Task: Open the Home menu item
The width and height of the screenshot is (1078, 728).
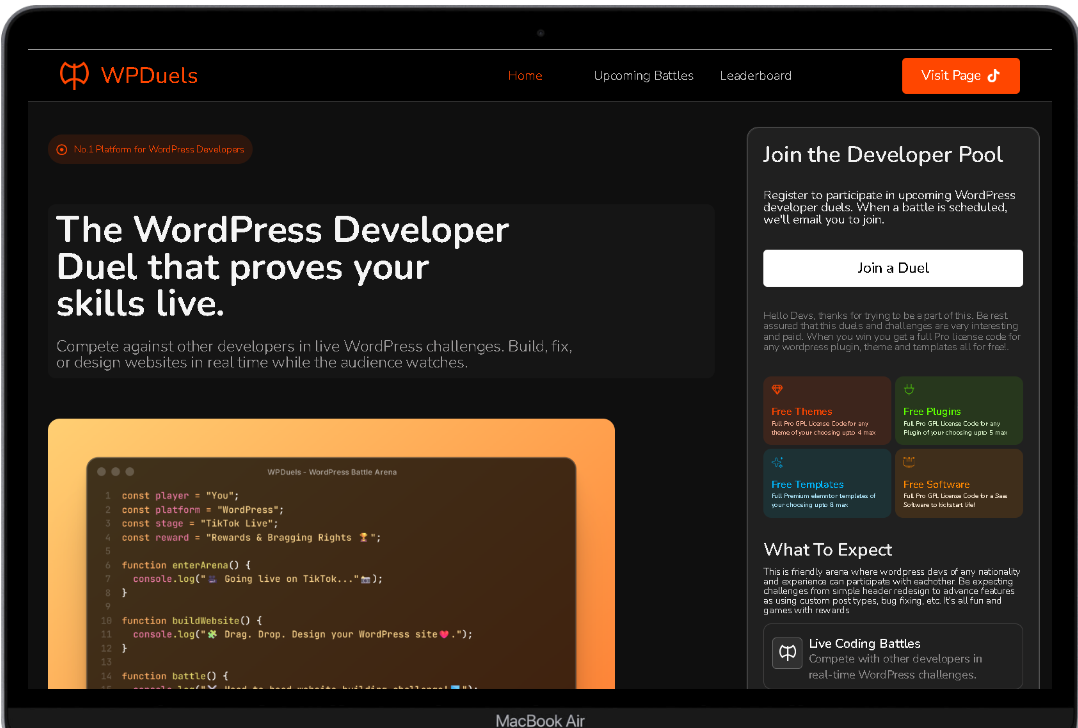Action: tap(525, 76)
